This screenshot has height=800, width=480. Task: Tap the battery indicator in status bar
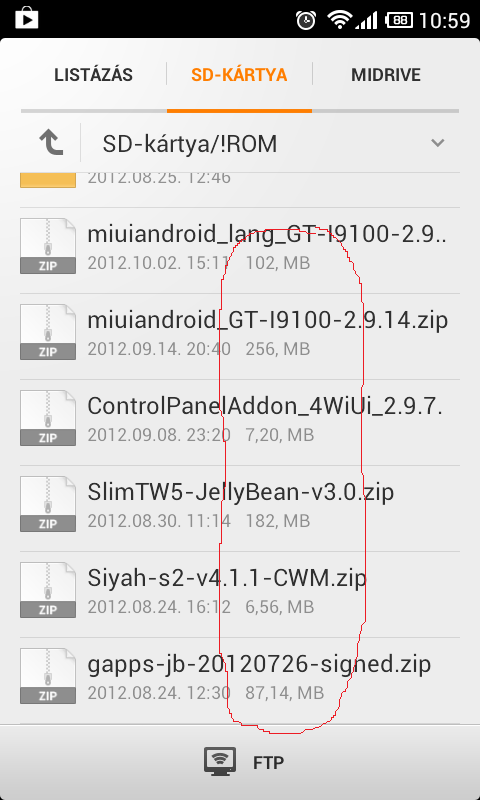click(x=399, y=20)
